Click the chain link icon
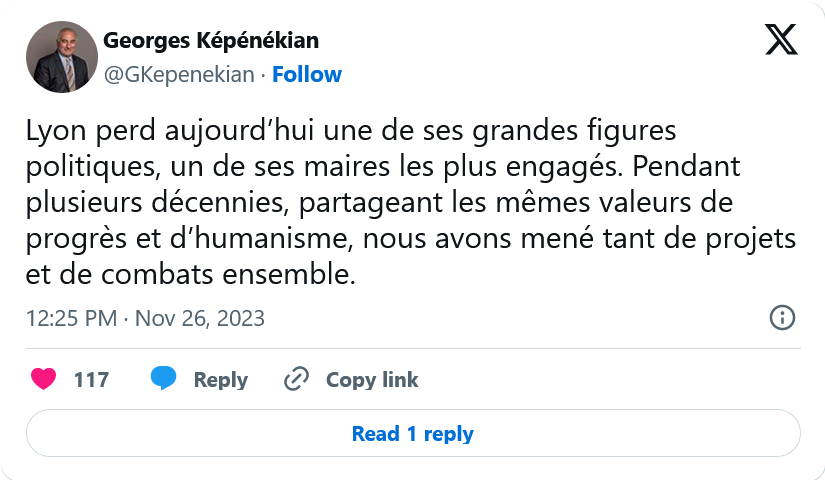The width and height of the screenshot is (825, 480). click(296, 379)
